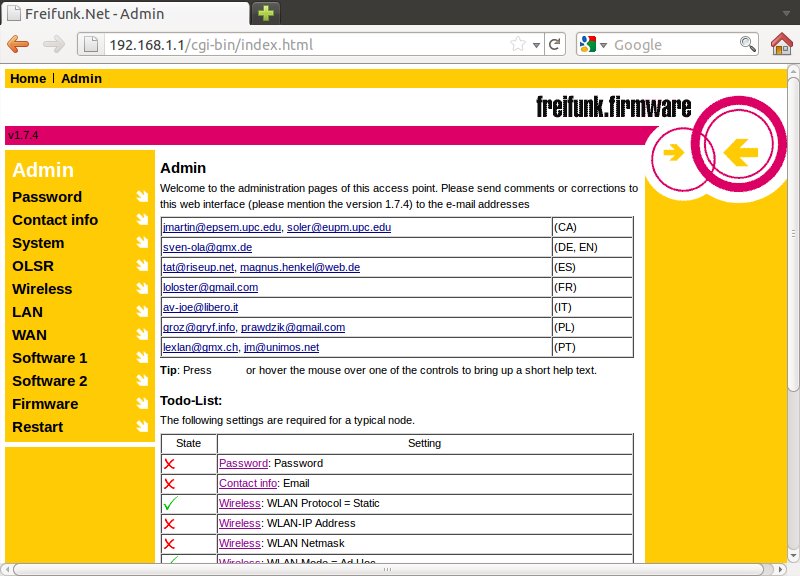The image size is (800, 576).
Task: Click the arrow icon next to LAN
Action: pos(142,311)
